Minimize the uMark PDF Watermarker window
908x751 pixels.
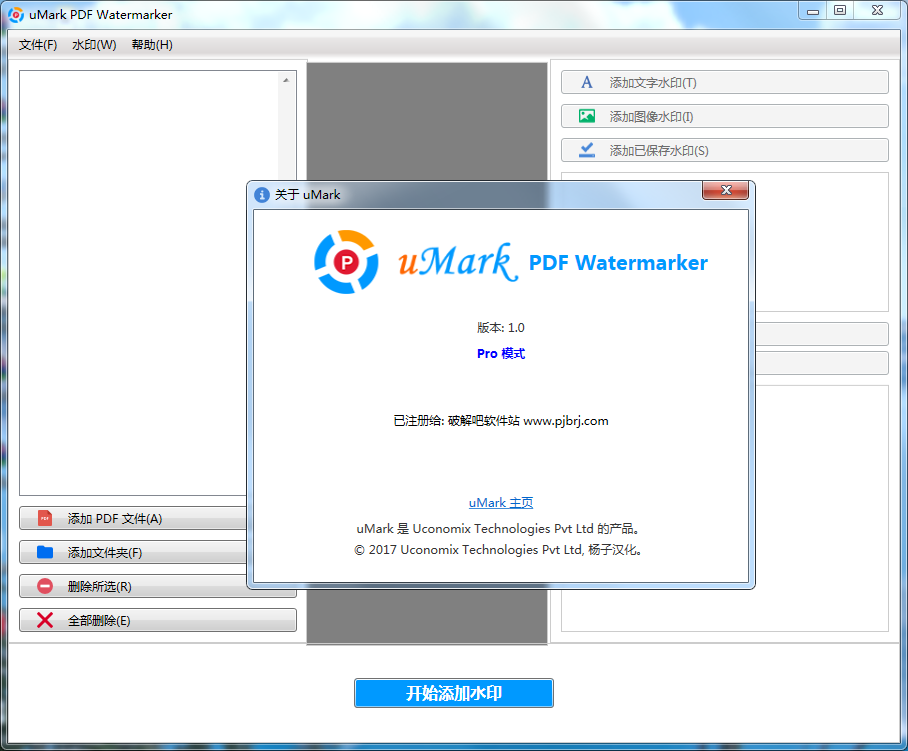coord(812,11)
